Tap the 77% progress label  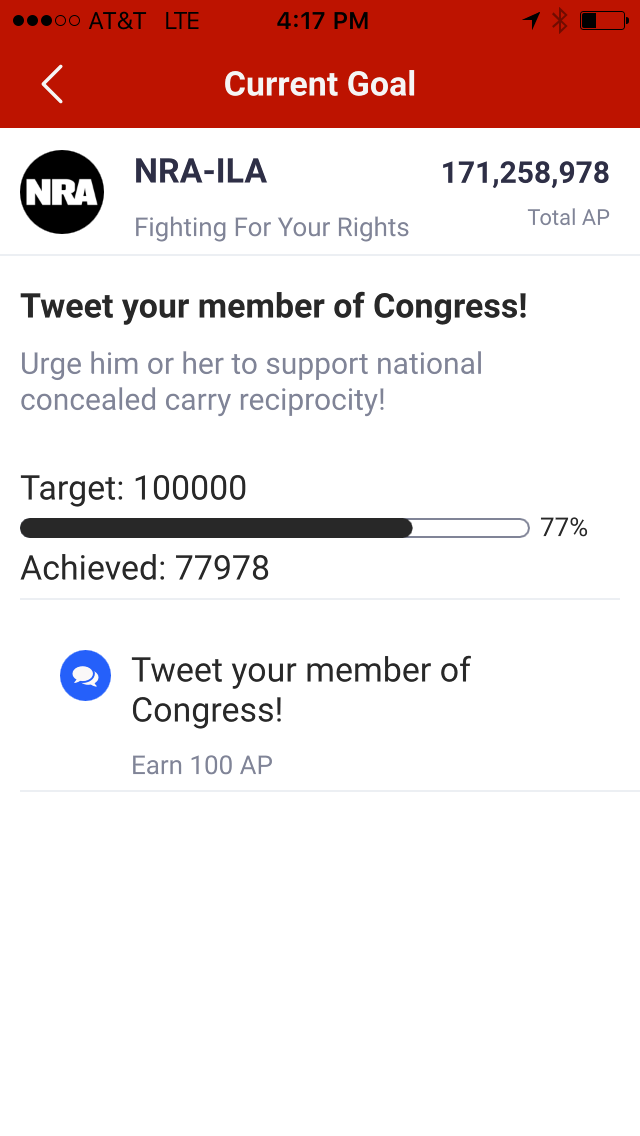564,527
